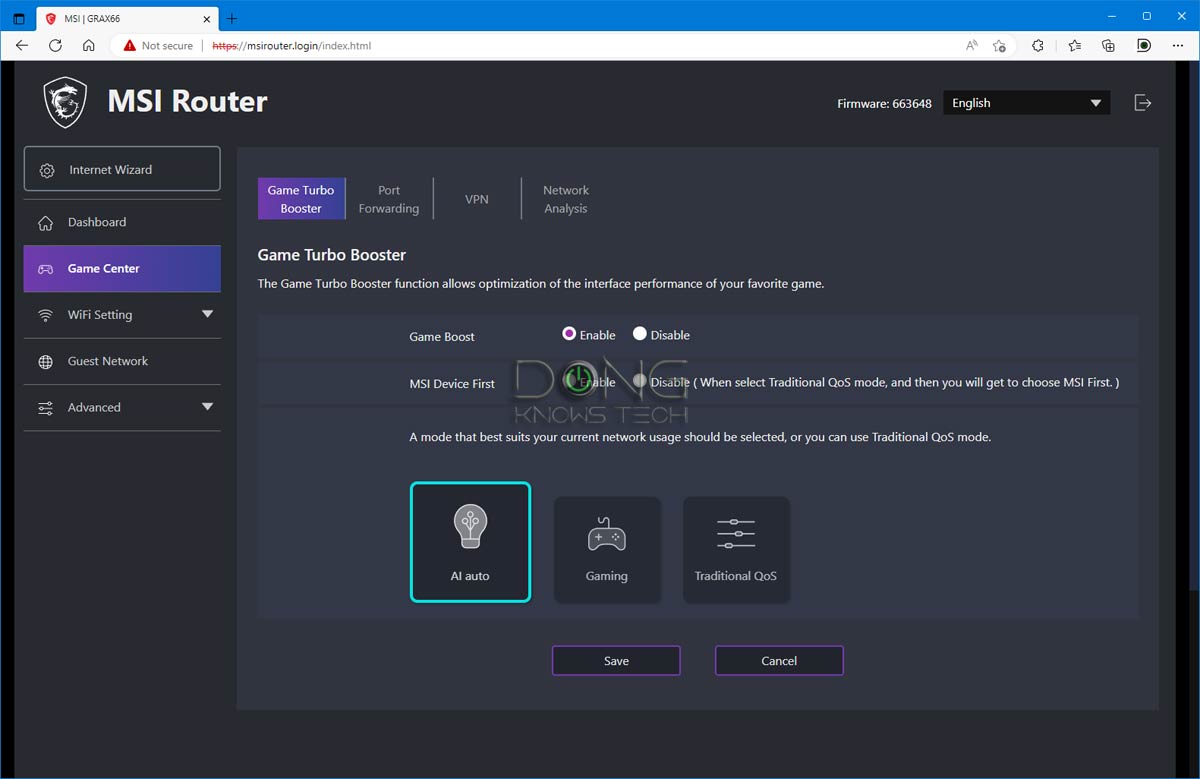The height and width of the screenshot is (779, 1200).
Task: Refresh the router page
Action: [55, 45]
